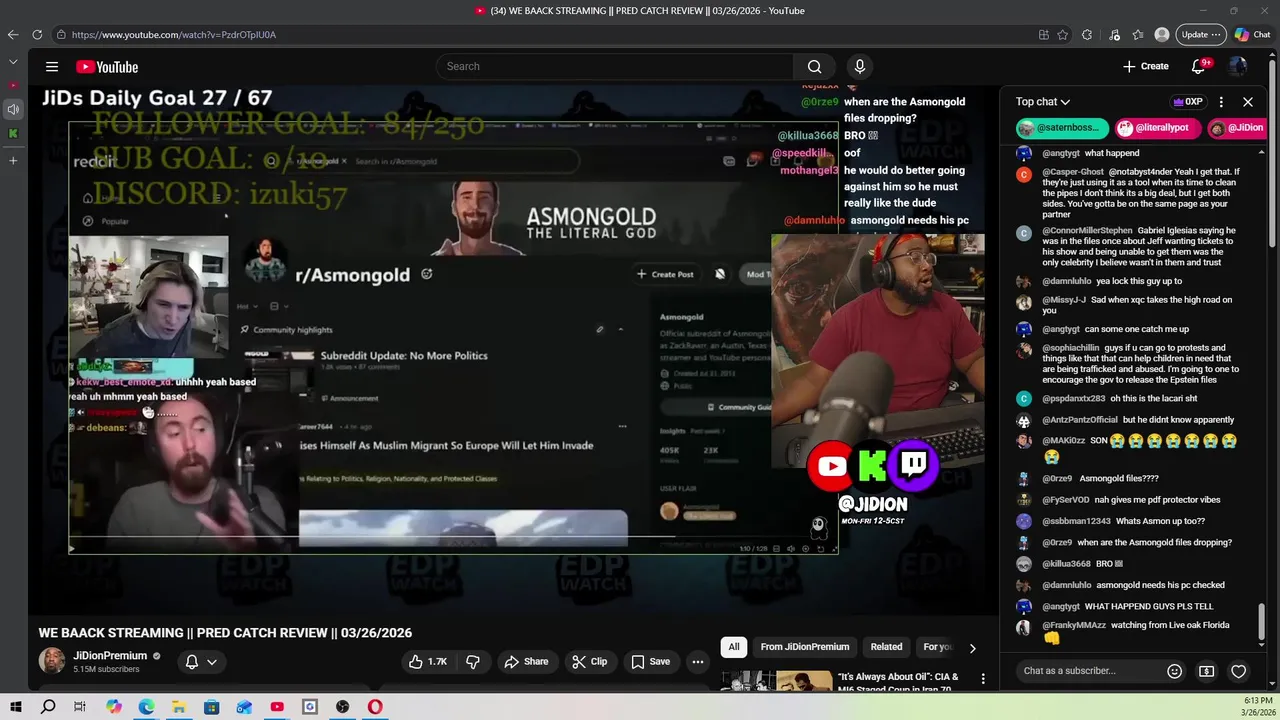Click the @literallypot pinned chat chip
This screenshot has height=720, width=1280.
pos(1156,128)
